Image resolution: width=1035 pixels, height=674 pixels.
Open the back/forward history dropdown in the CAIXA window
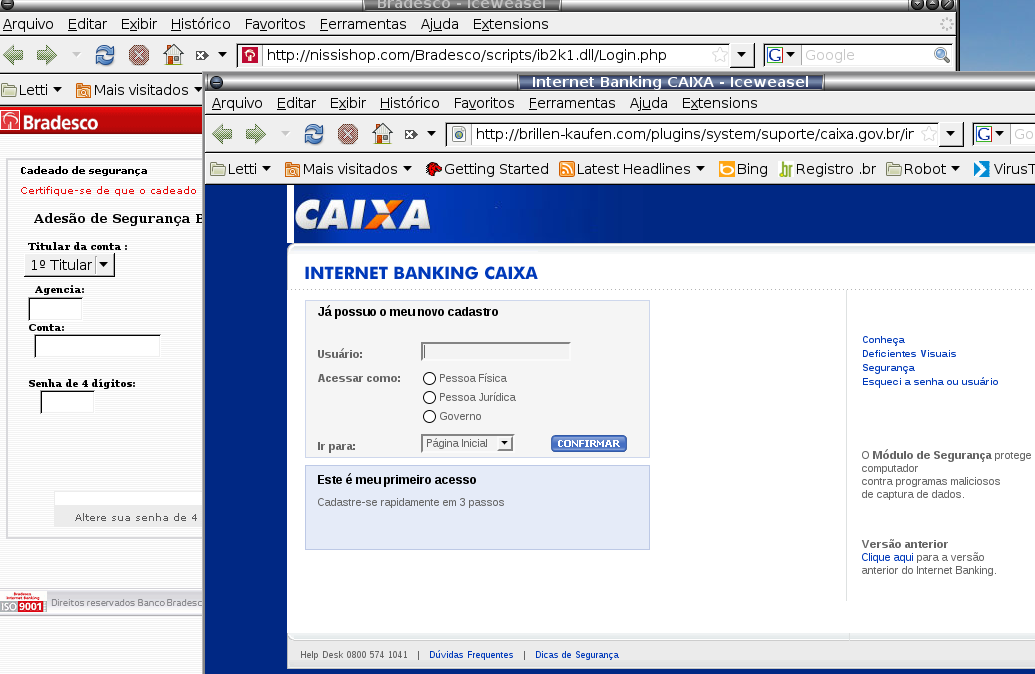click(x=285, y=134)
